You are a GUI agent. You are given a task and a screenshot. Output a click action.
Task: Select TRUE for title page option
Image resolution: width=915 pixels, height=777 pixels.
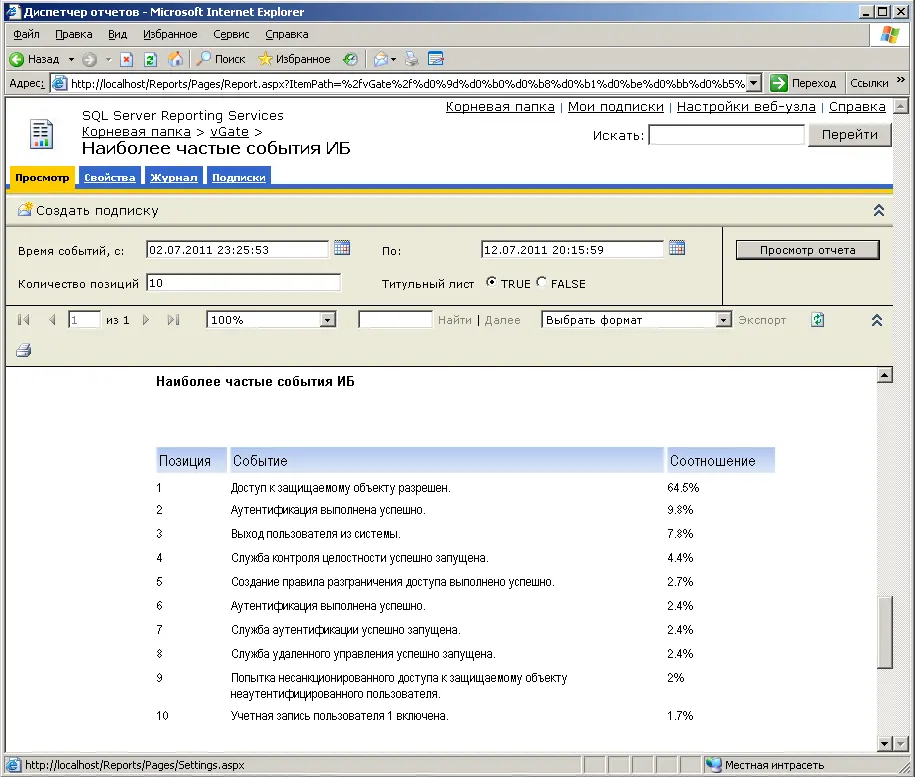click(x=491, y=283)
